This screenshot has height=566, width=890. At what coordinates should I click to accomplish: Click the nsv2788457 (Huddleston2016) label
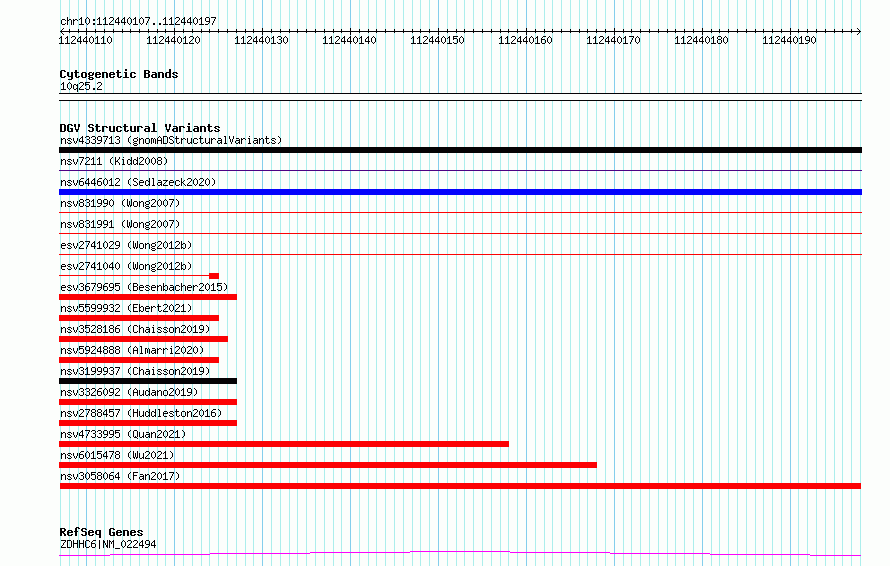coord(141,413)
